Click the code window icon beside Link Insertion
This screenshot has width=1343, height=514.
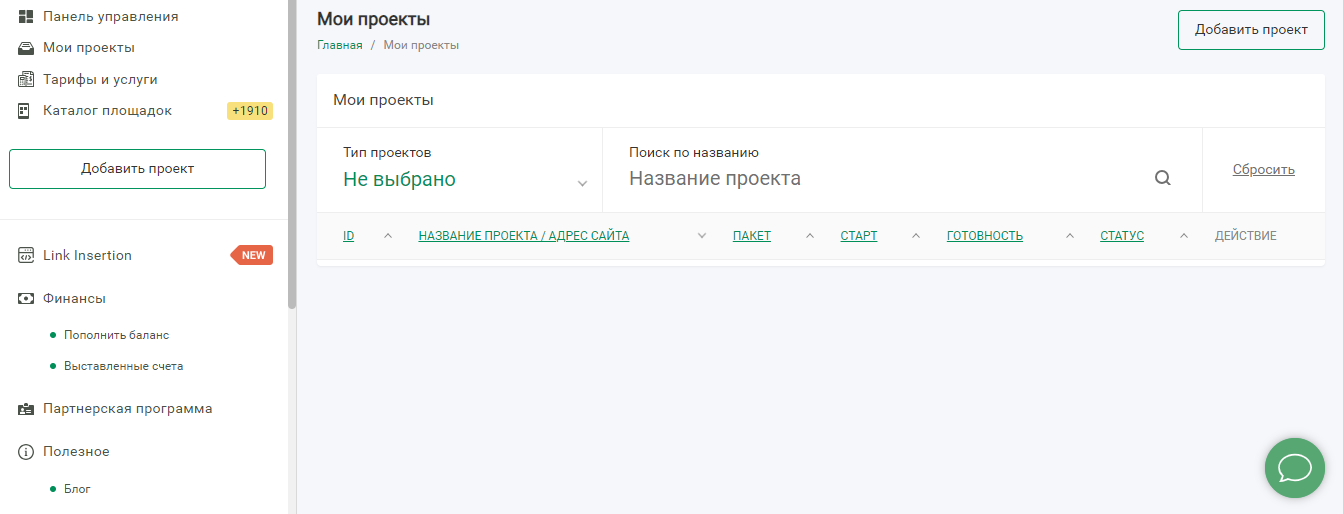pyautogui.click(x=26, y=255)
